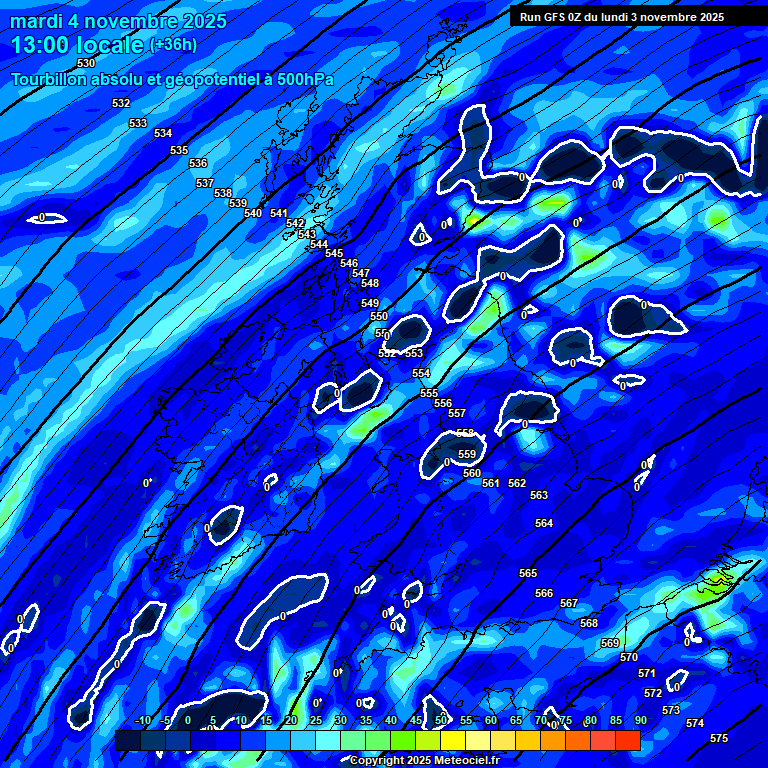Click the 549 geopotential contour label
768x768 pixels.
tap(370, 303)
